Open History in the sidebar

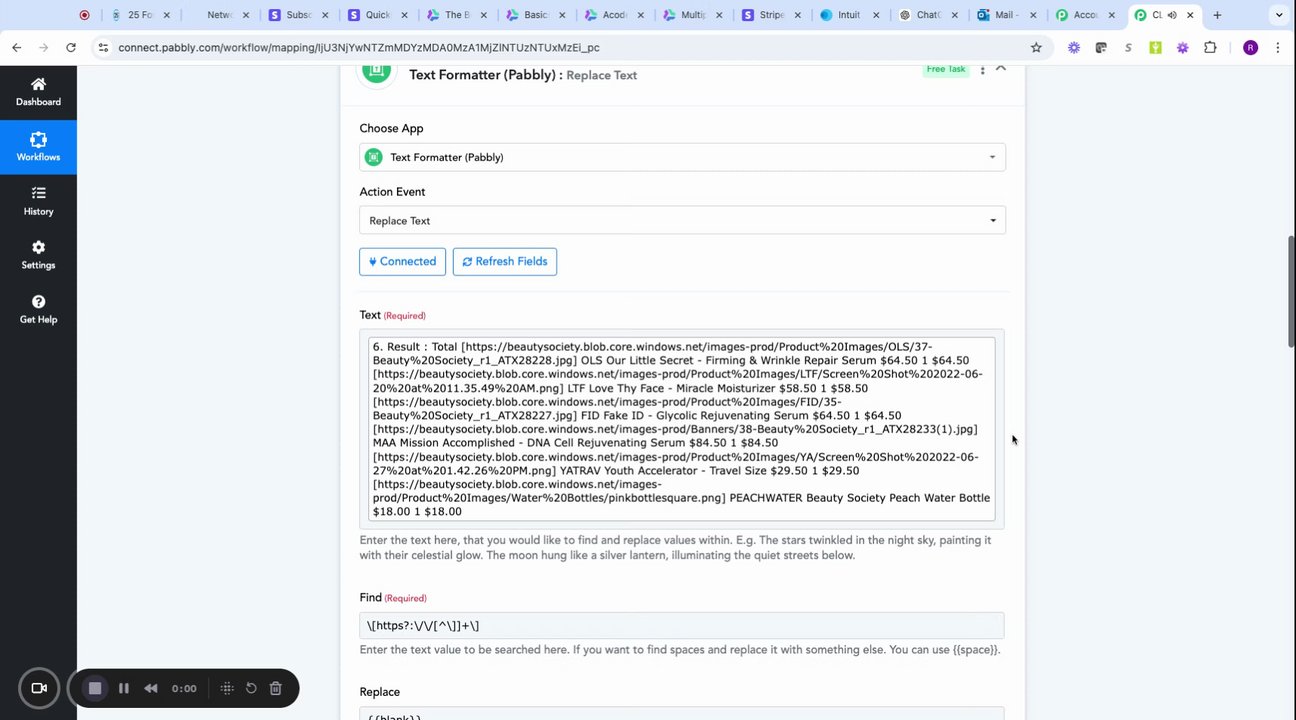point(38,201)
